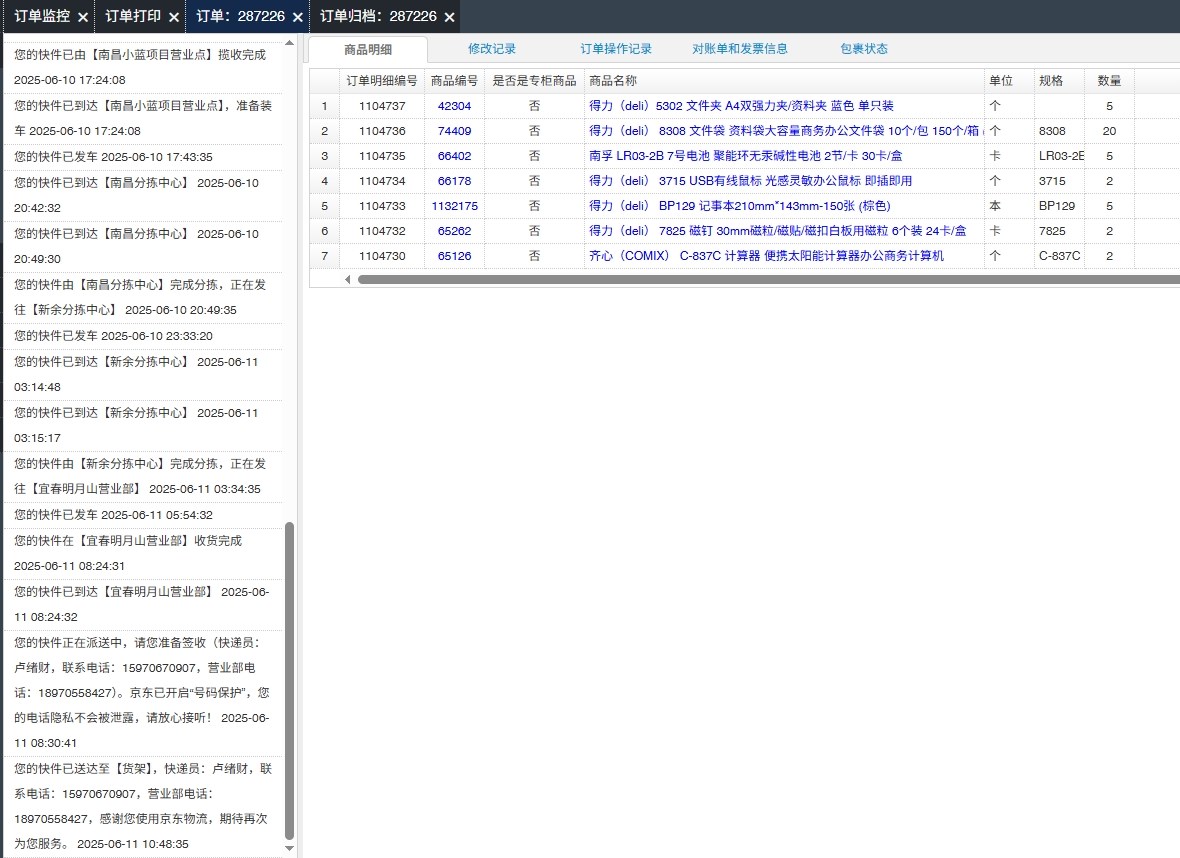
Task: Open the 商品明细 tab
Action: (368, 50)
